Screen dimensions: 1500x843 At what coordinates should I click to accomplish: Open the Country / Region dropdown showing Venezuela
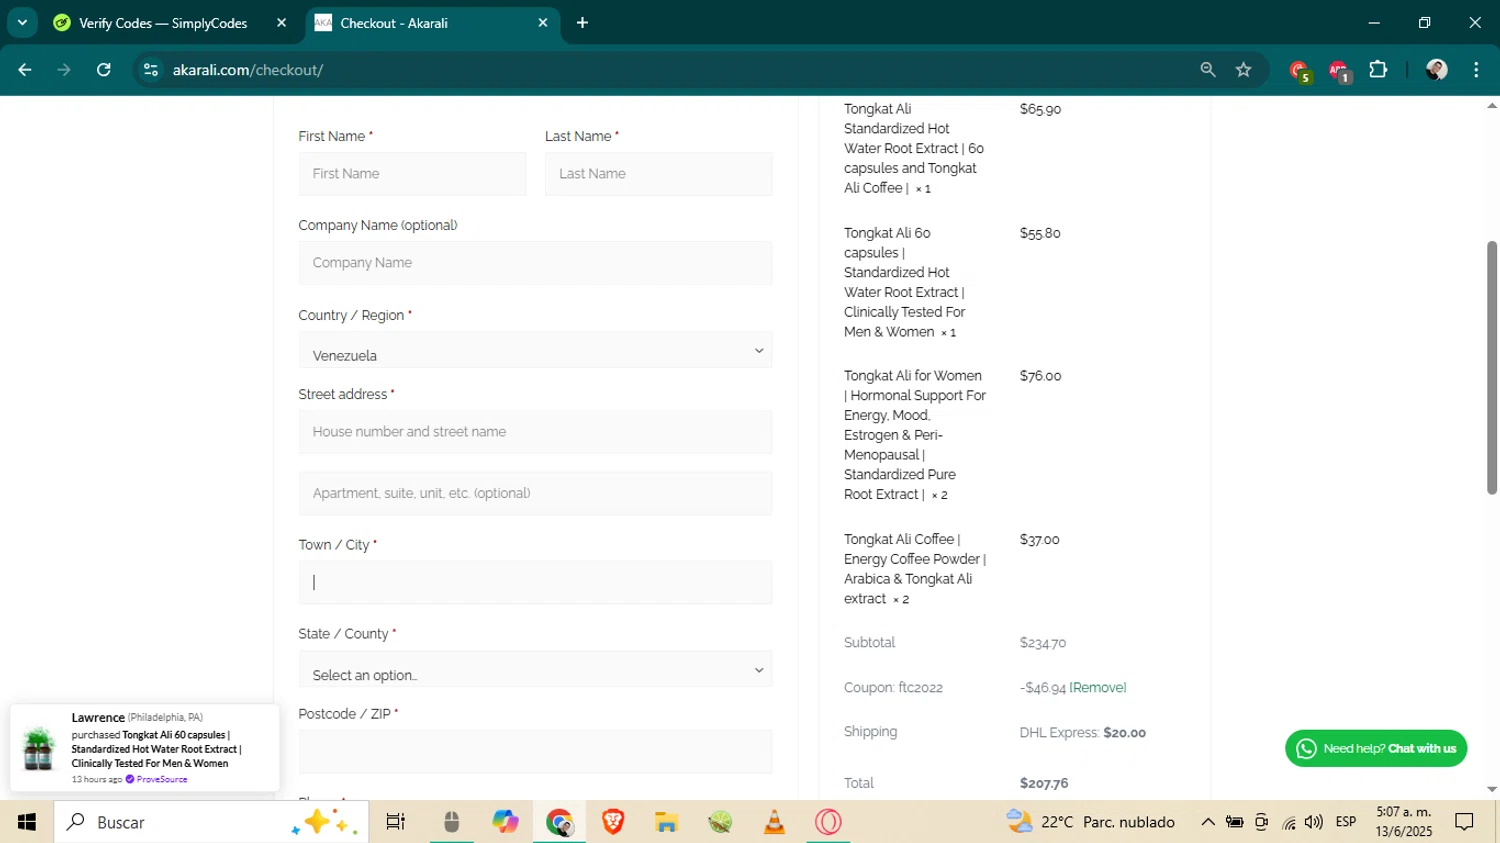click(535, 350)
